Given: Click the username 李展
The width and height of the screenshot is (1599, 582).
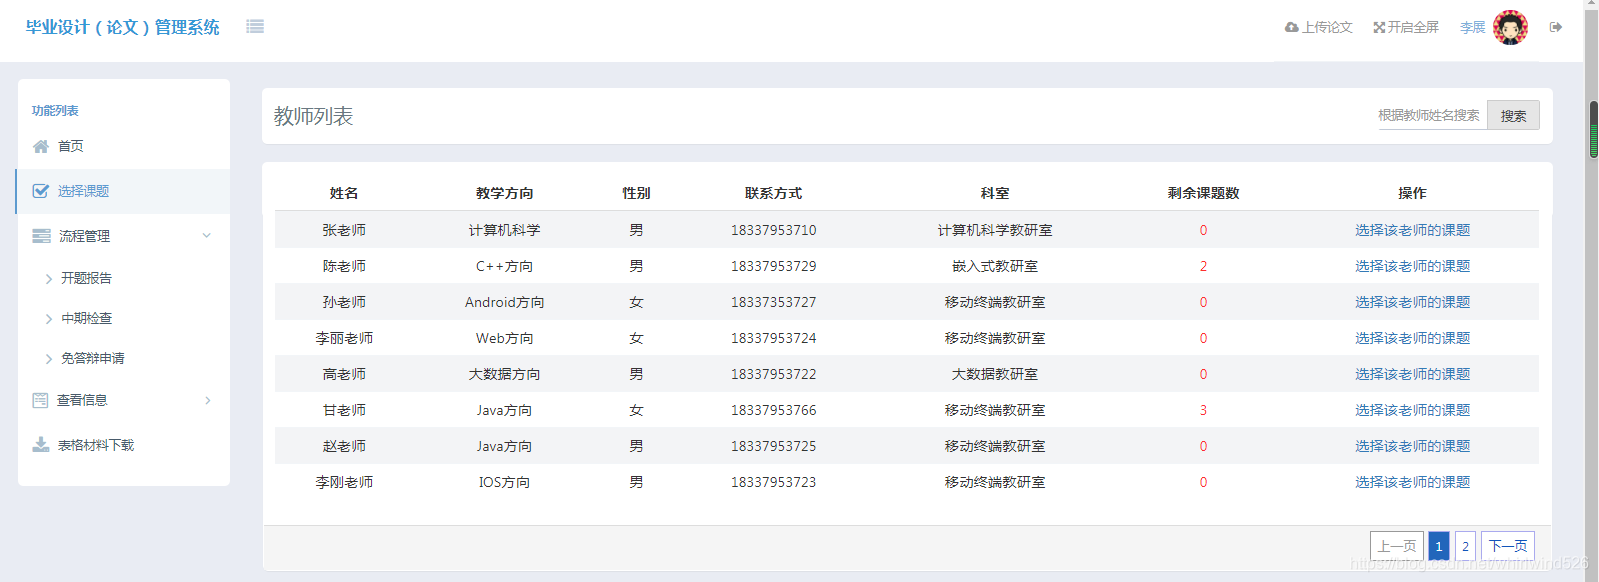Looking at the screenshot, I should [x=1472, y=27].
